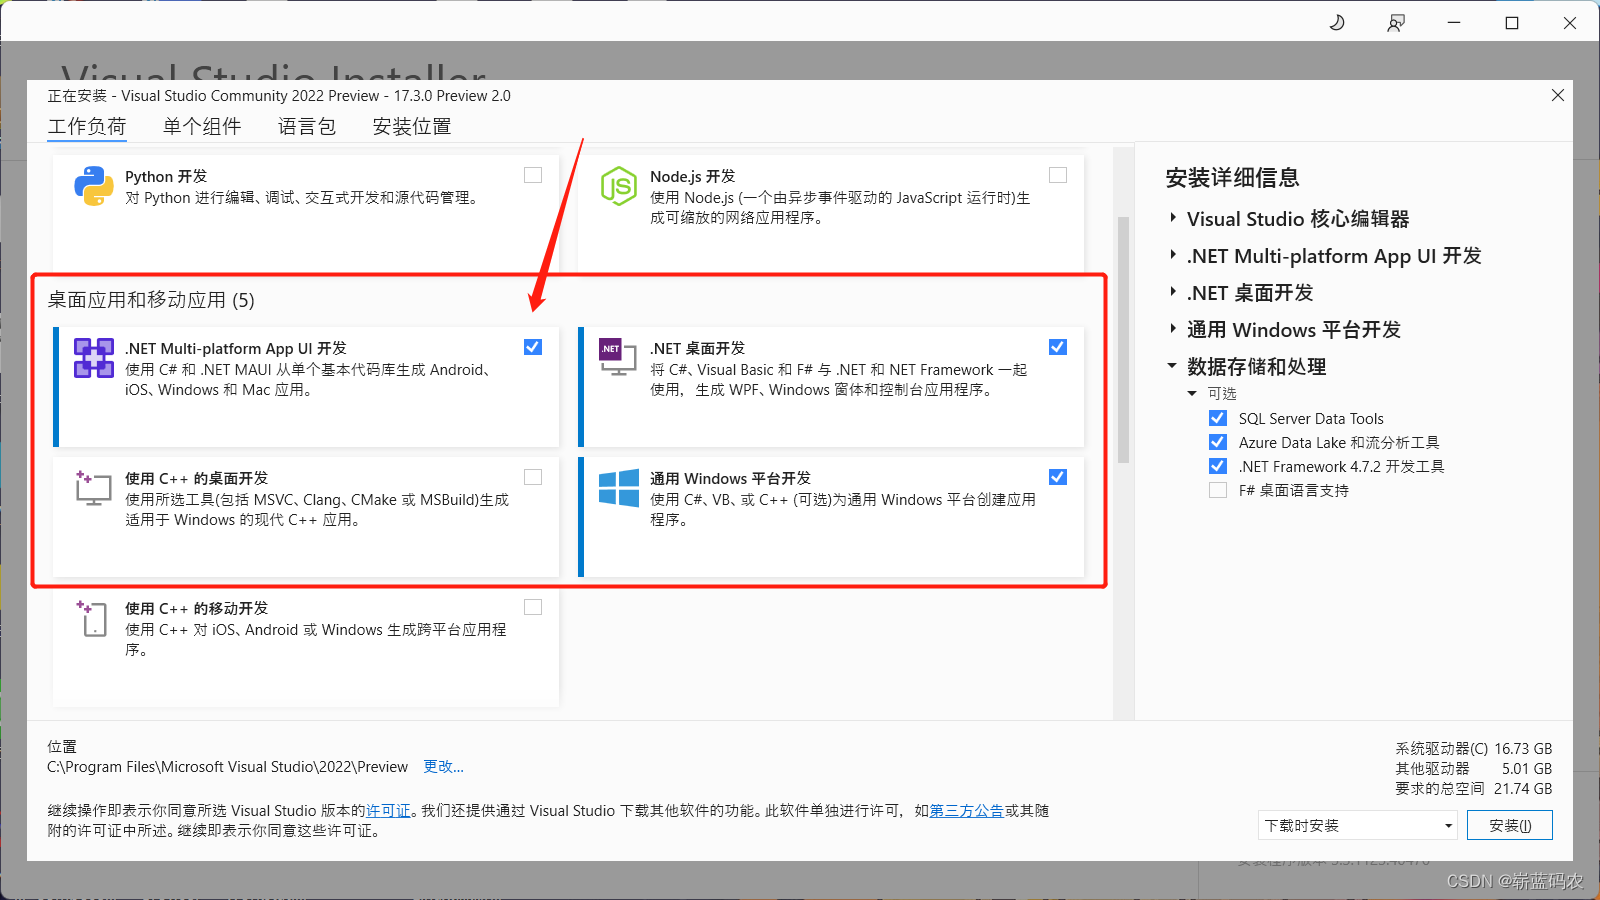Click the 桌面应用和移动应用 (5) section heading

coord(151,300)
